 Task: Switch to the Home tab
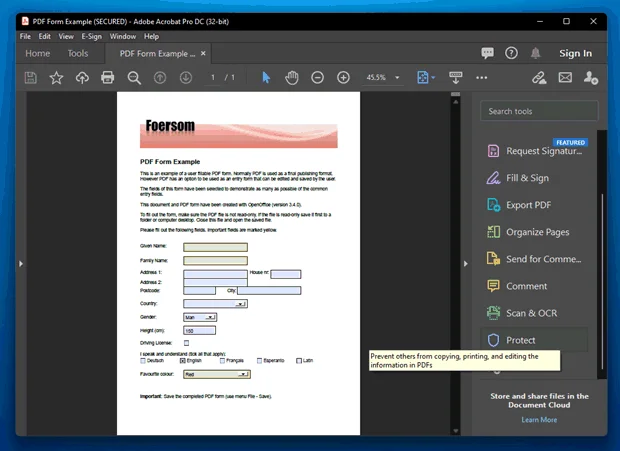[x=38, y=53]
